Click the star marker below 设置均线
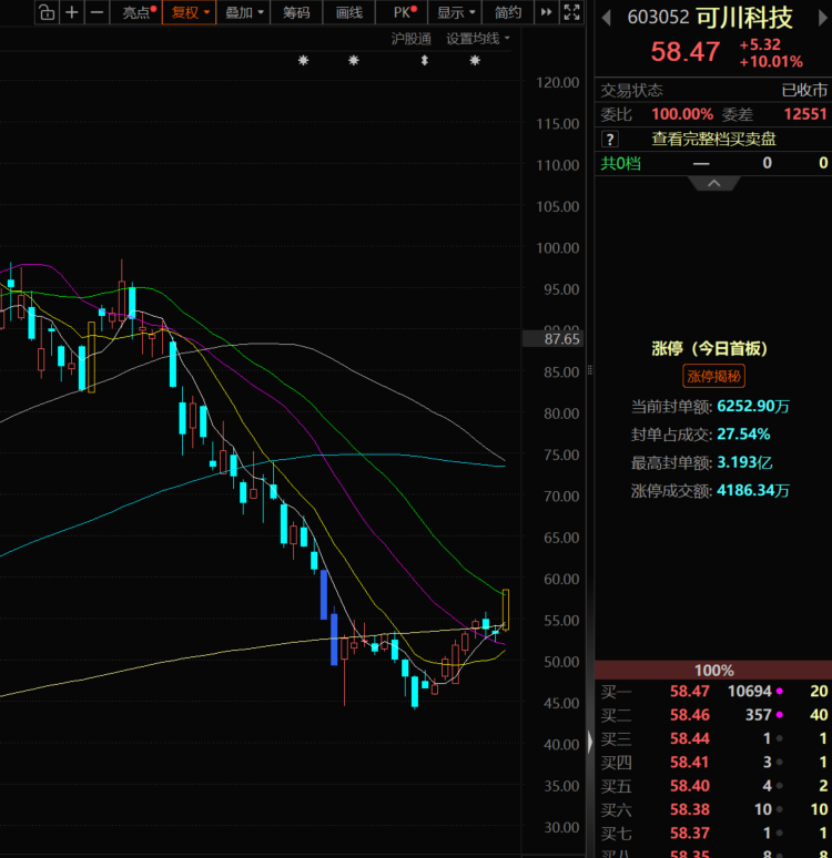The image size is (832, 858). pos(475,60)
